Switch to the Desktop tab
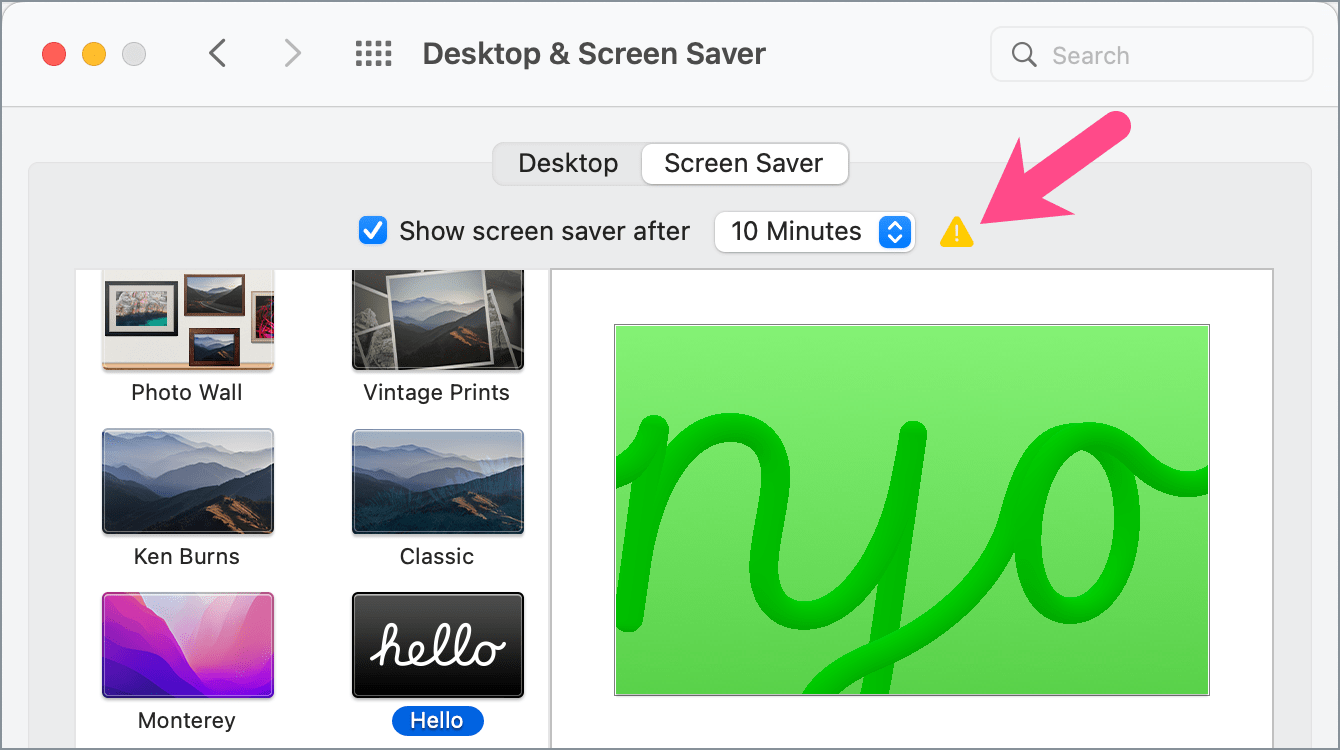 click(x=568, y=164)
